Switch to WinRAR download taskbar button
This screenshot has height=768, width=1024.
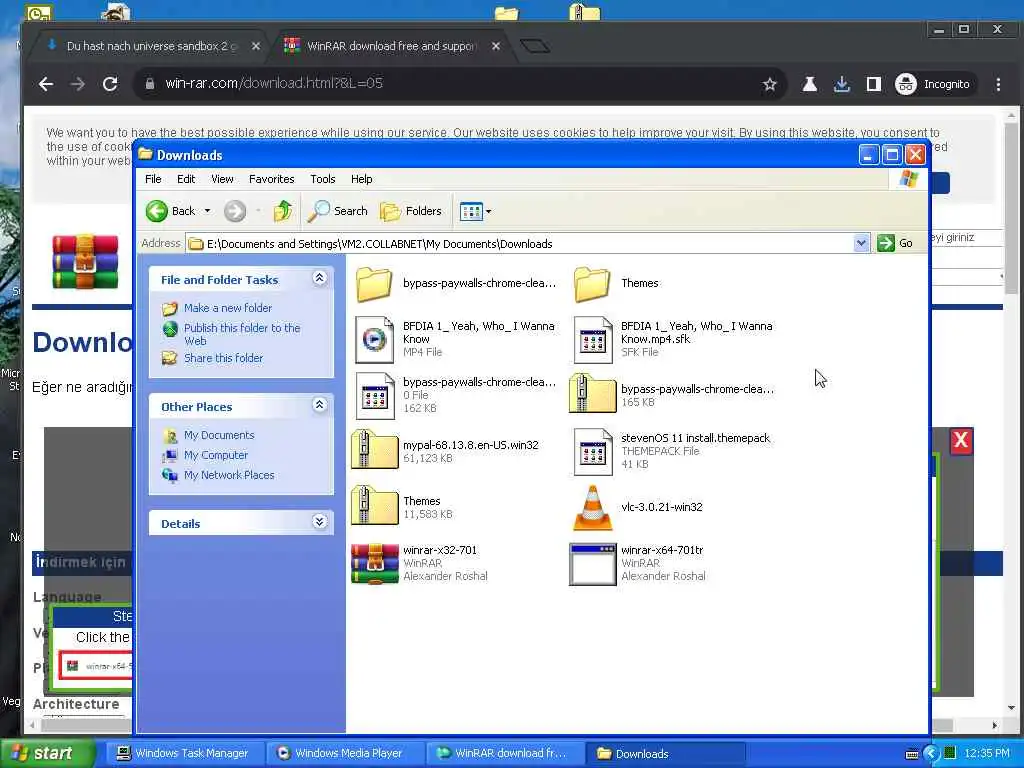click(506, 753)
